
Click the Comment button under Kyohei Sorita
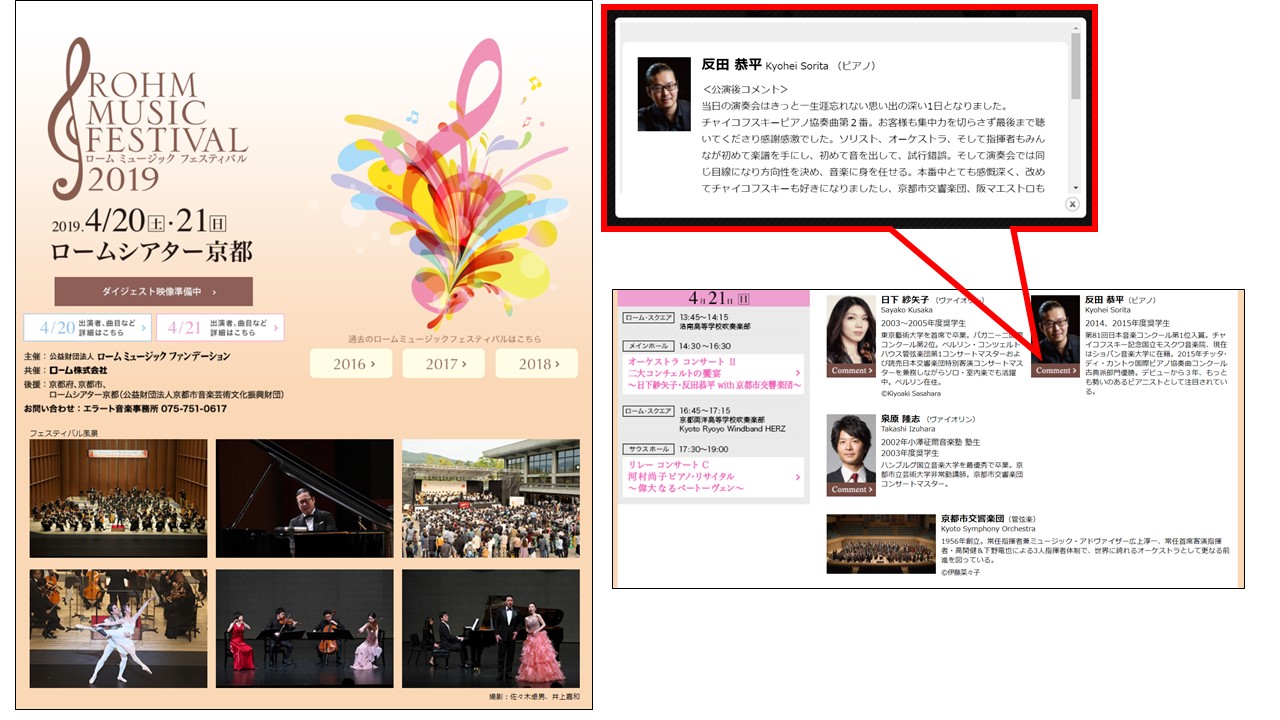point(1055,370)
